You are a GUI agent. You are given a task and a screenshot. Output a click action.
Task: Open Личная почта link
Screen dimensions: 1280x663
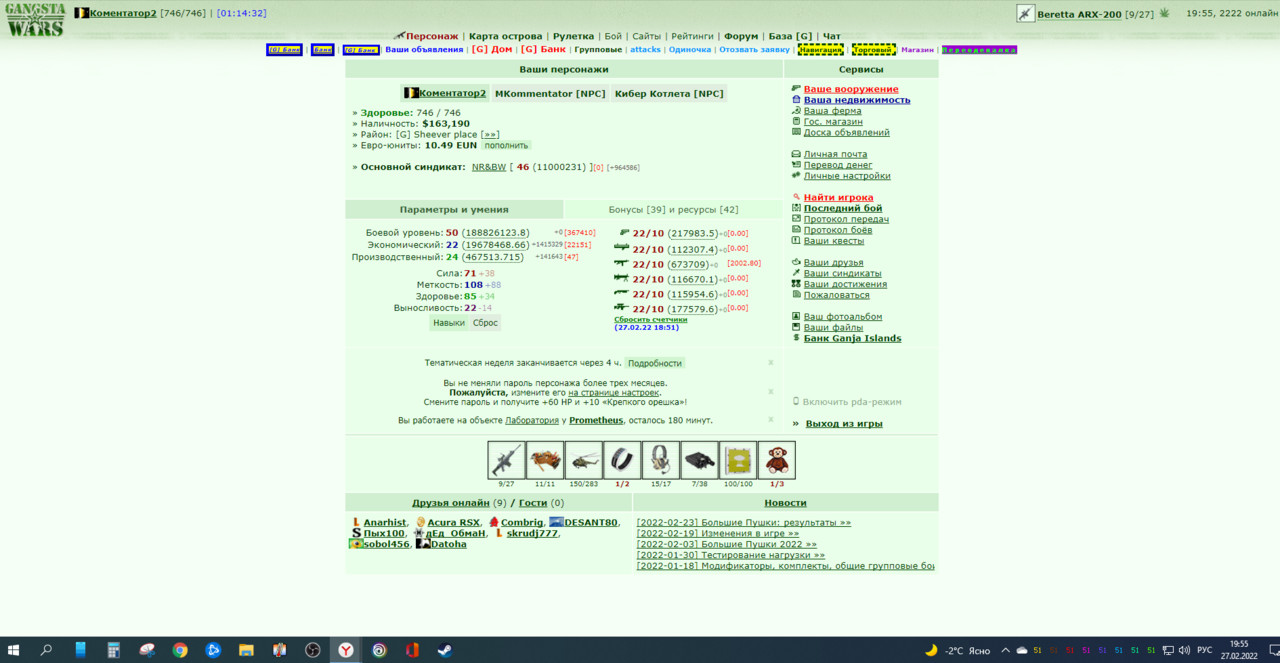[836, 154]
